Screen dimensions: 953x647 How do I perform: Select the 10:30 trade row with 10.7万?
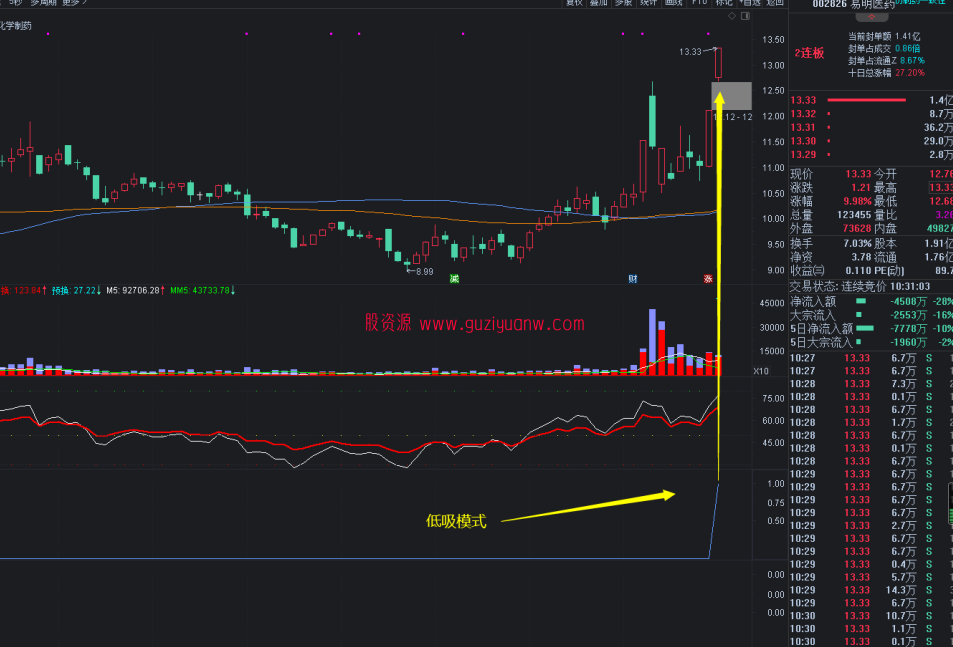tap(871, 616)
